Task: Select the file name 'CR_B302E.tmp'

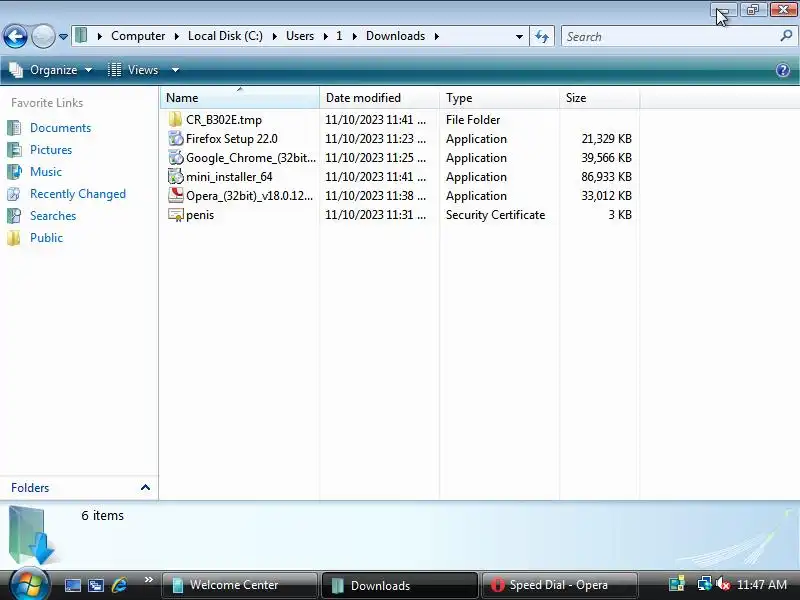Action: (224, 120)
